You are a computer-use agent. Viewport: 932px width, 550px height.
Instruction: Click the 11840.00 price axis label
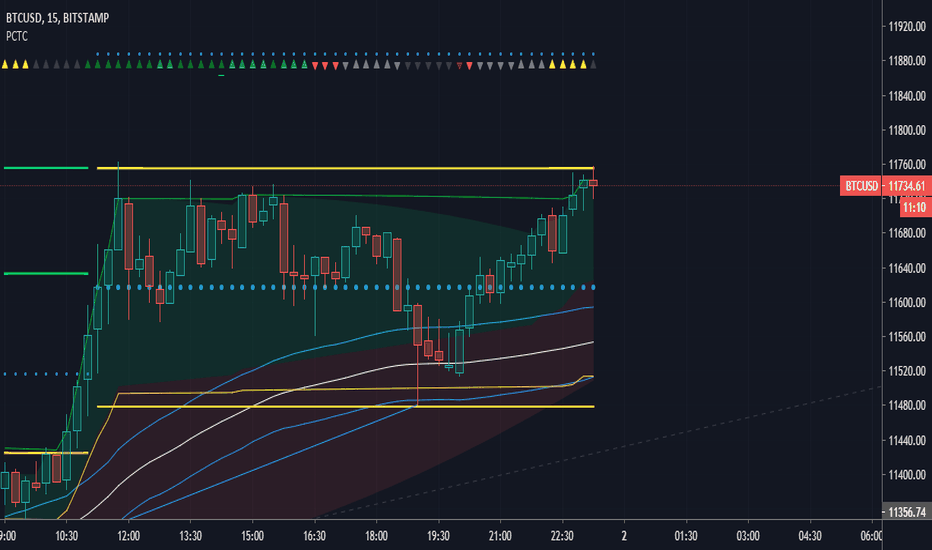(906, 96)
